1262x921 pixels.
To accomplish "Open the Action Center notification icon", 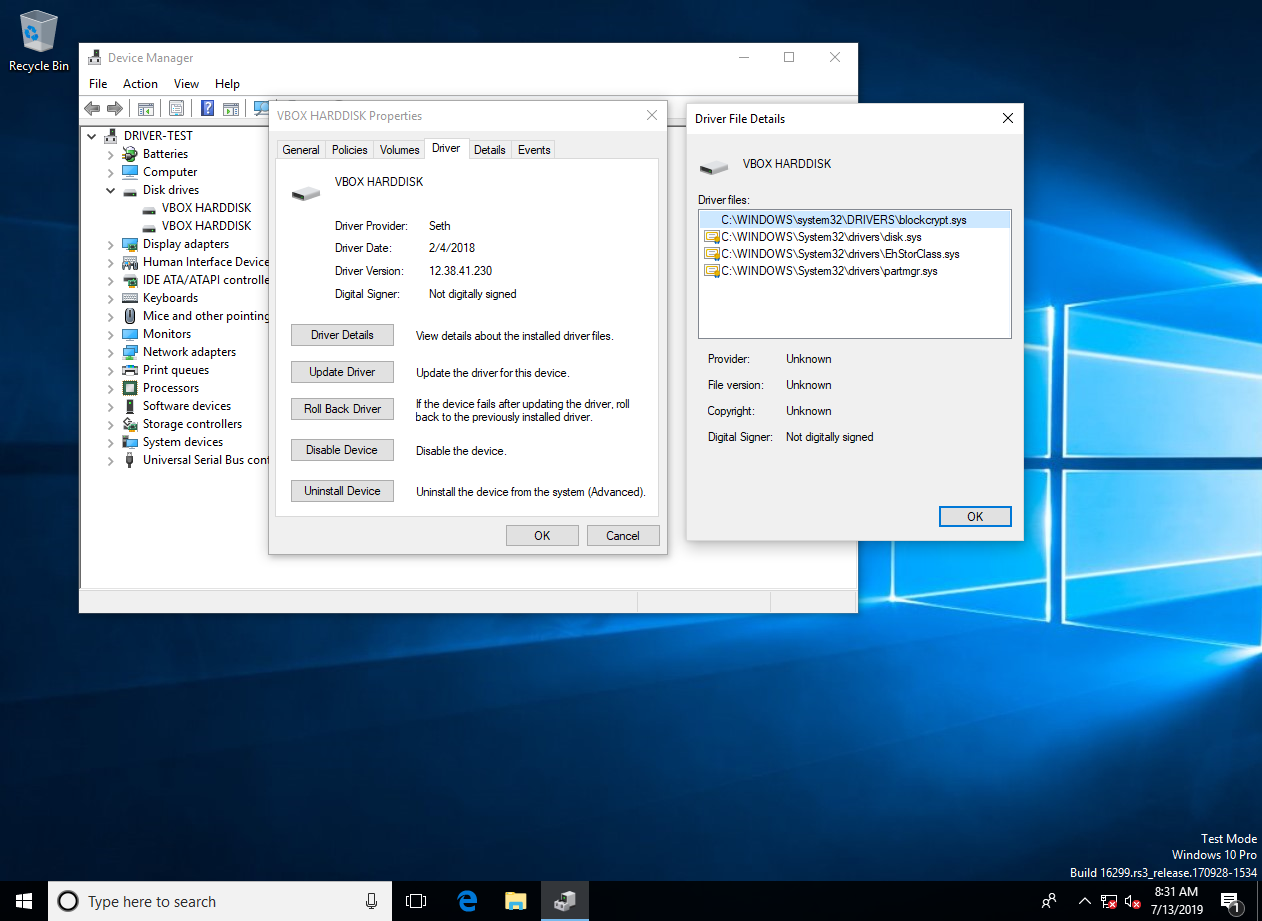I will [x=1230, y=901].
